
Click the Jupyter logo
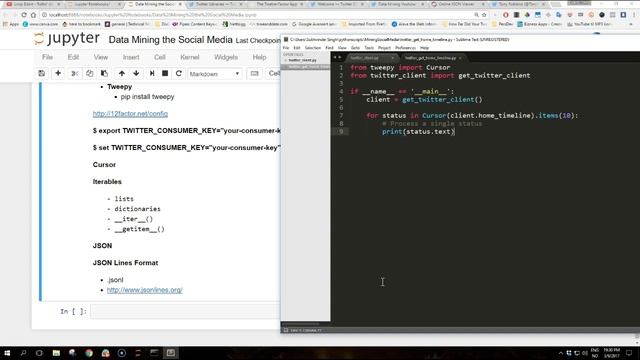pos(67,39)
